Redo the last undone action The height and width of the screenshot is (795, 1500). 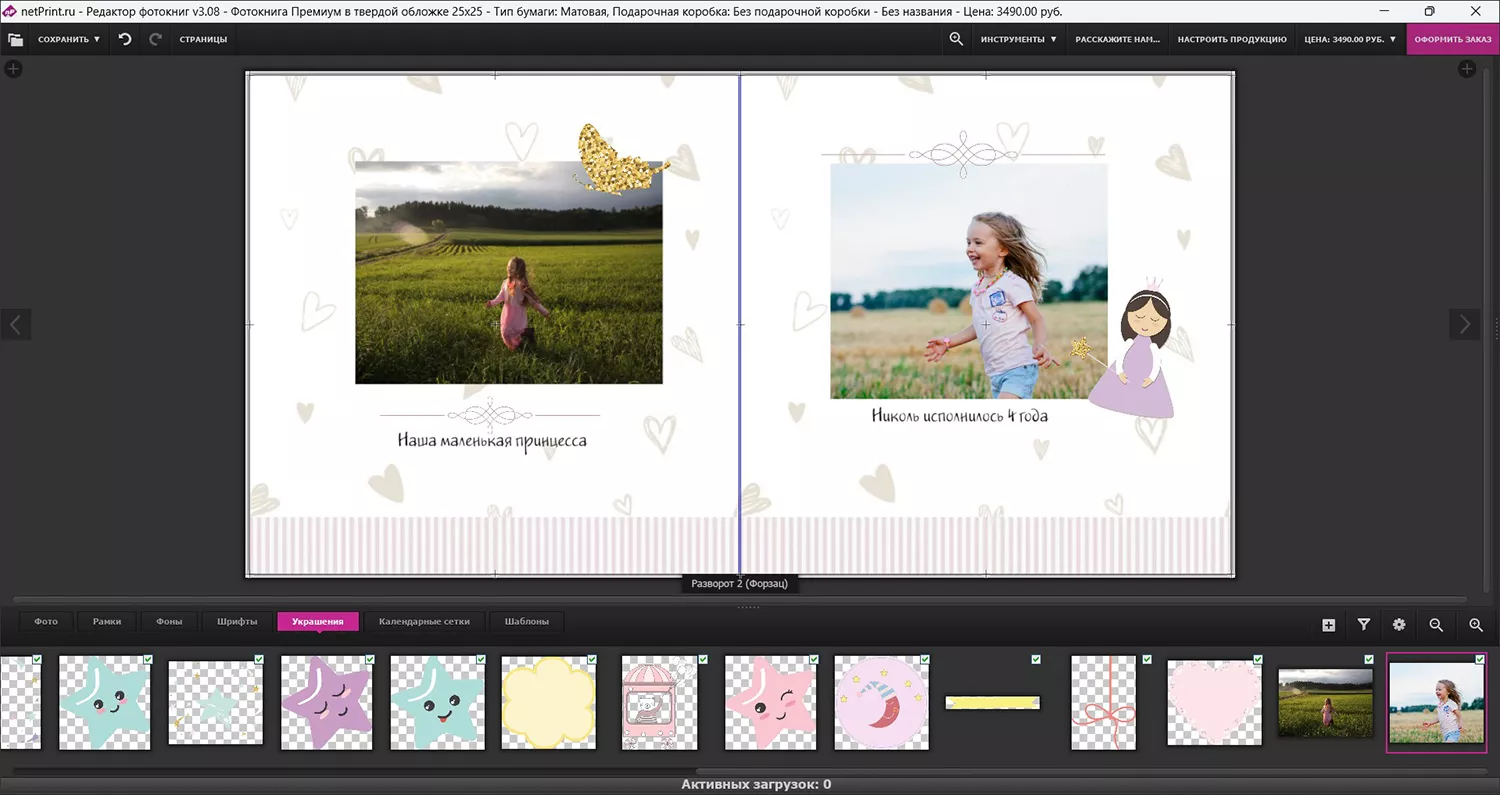pos(155,39)
